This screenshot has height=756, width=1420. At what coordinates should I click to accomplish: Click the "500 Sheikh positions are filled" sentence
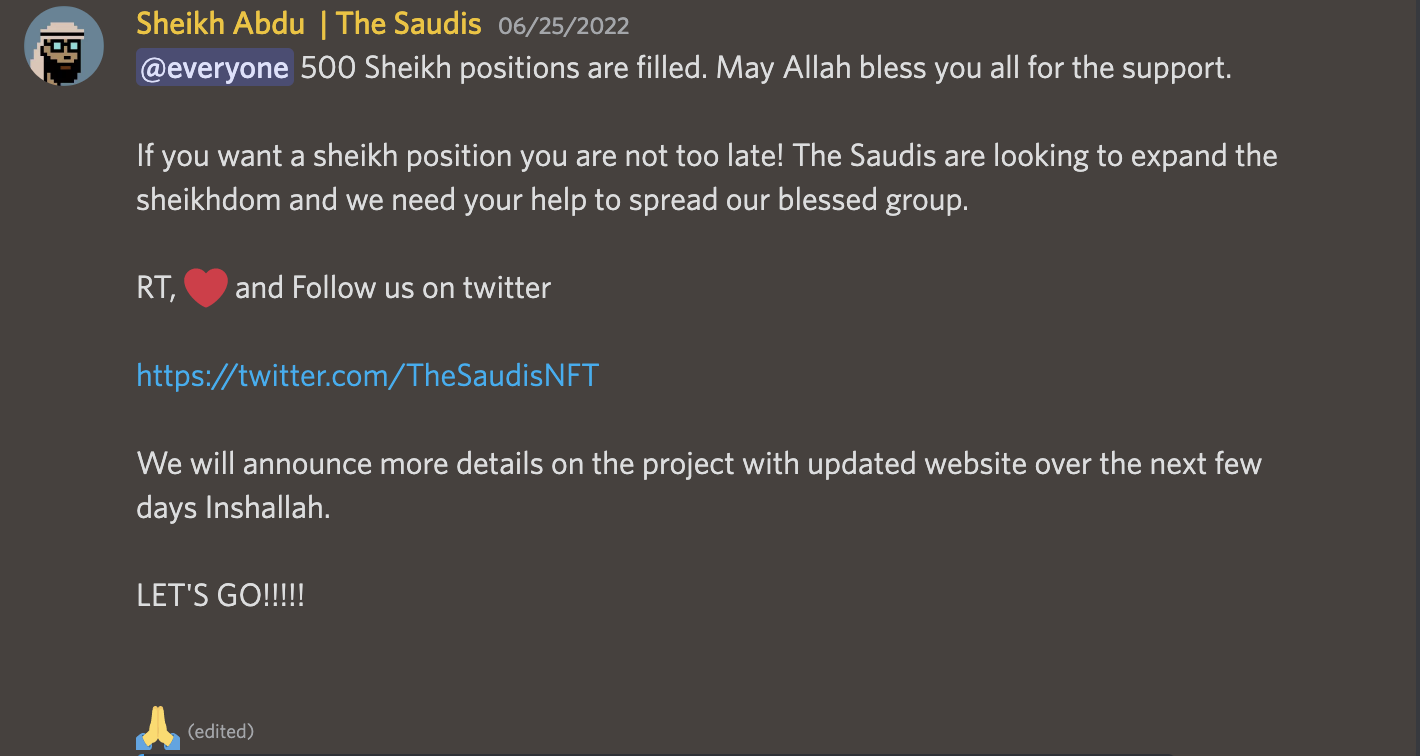coord(505,69)
